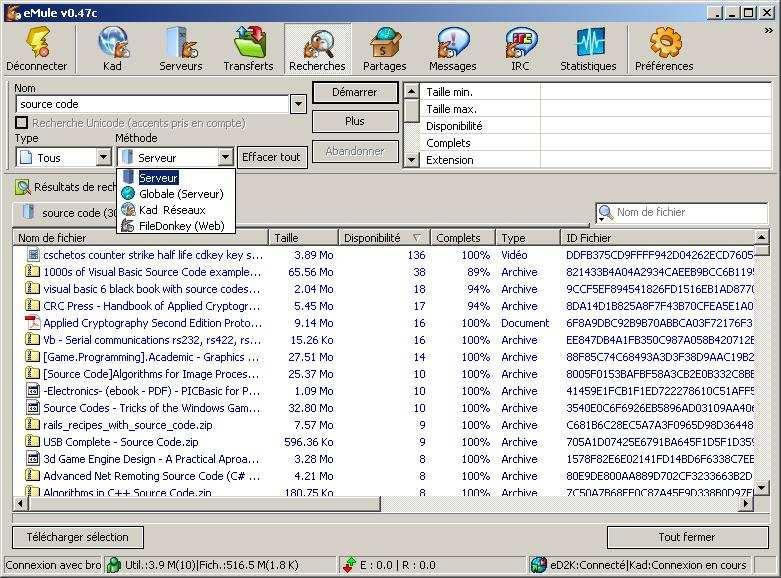Sort by the Disponibilité column header

pyautogui.click(x=384, y=238)
